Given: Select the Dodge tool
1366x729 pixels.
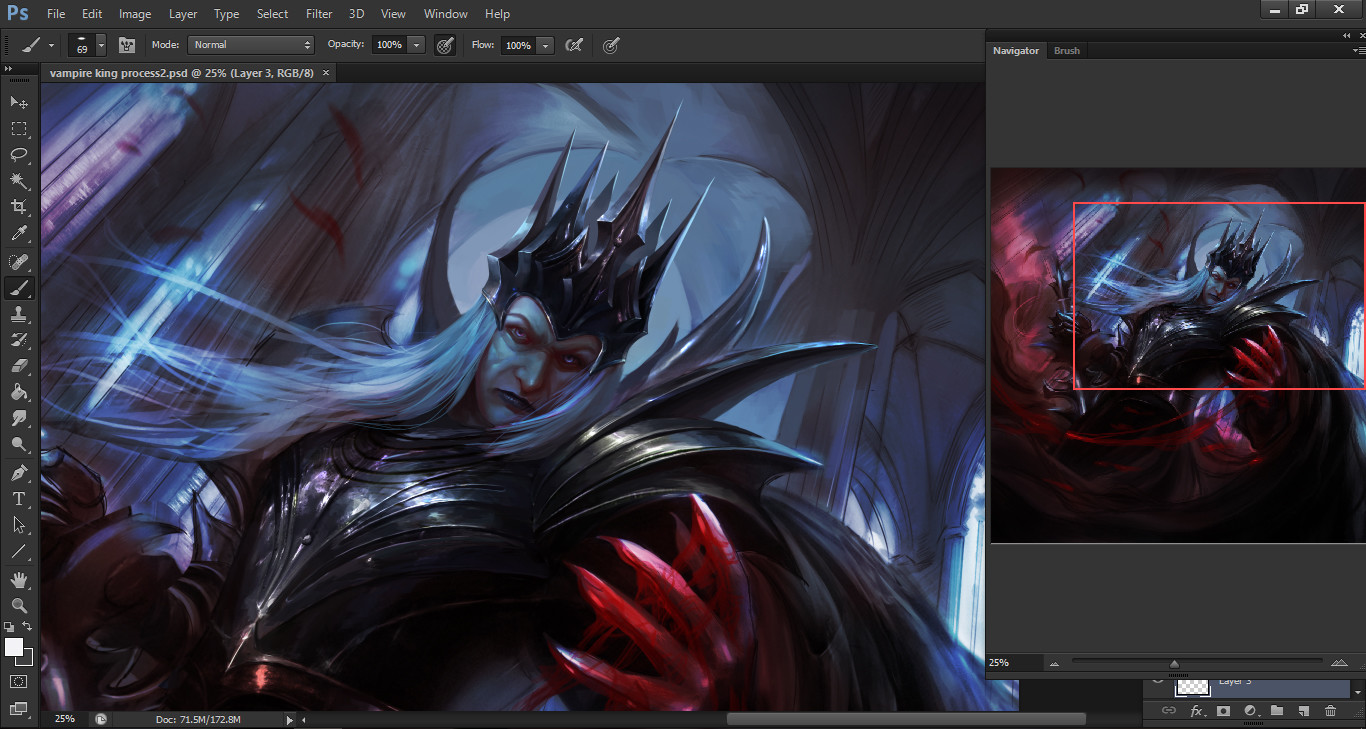Looking at the screenshot, I should click(19, 444).
